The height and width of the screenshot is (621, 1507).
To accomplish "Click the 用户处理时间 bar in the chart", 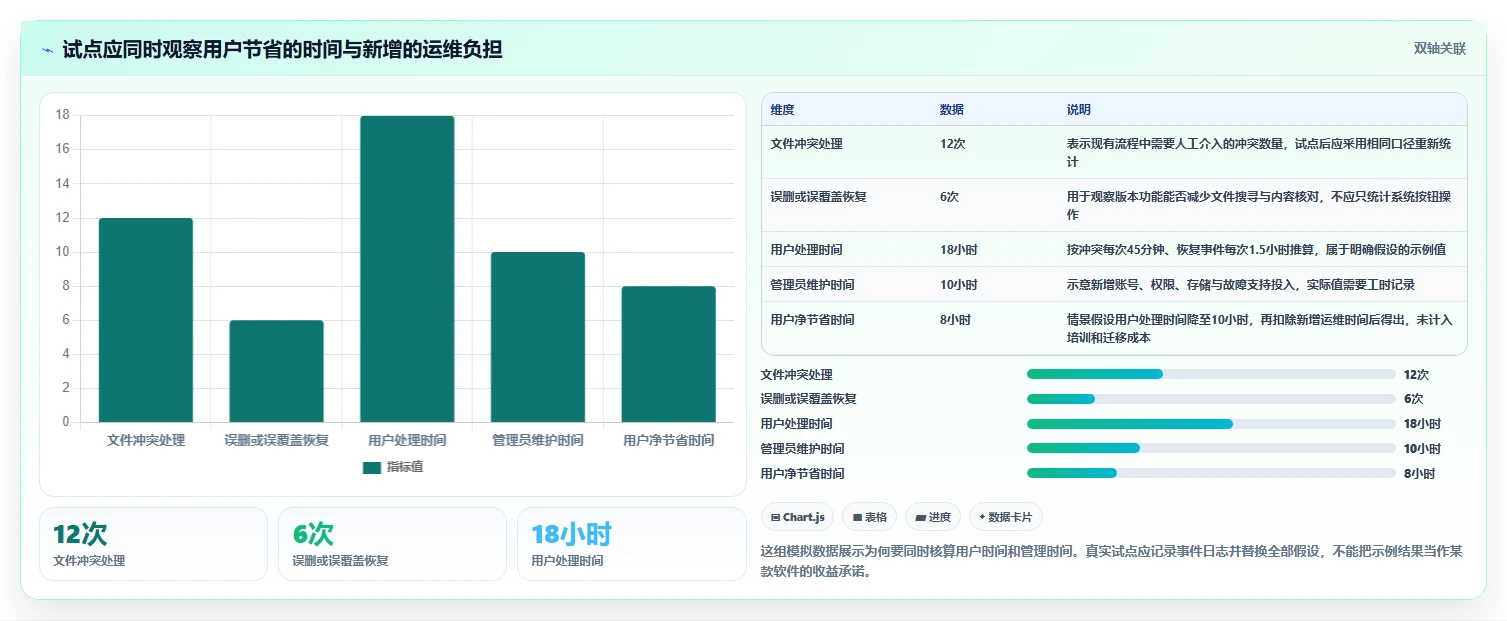I will [x=407, y=269].
